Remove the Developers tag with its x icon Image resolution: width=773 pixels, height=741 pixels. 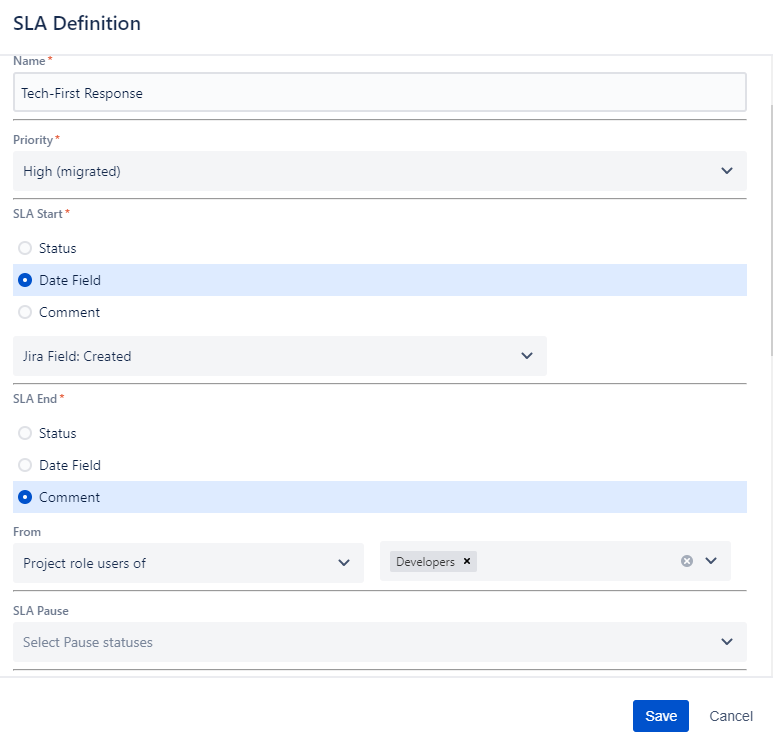pos(467,562)
